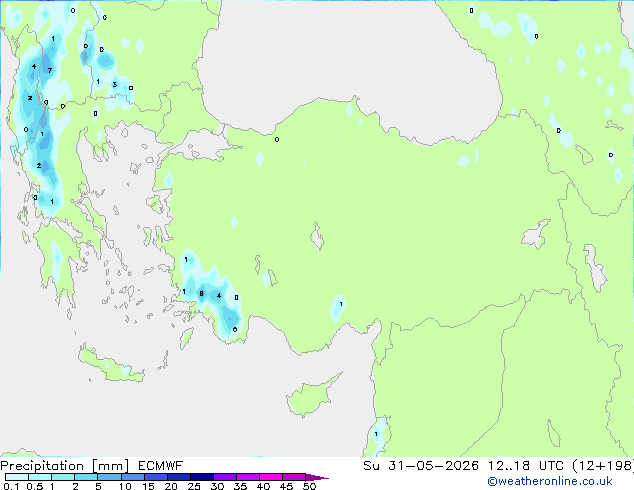Click the 'Su 31-05-2026' date text
The image size is (634, 490).
point(421,466)
